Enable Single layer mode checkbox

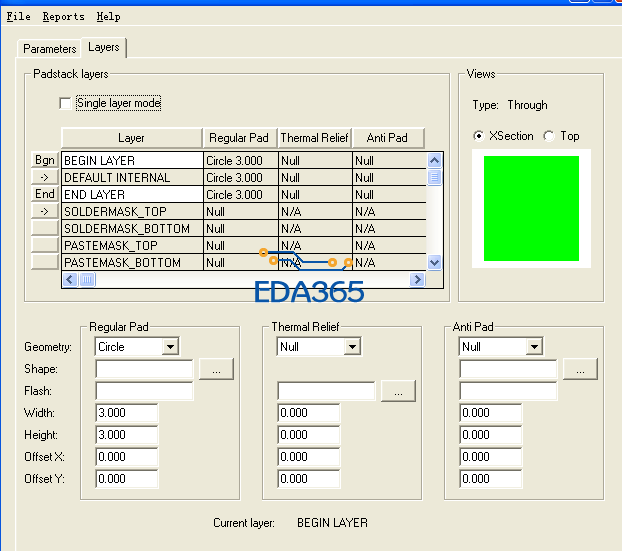coord(66,104)
